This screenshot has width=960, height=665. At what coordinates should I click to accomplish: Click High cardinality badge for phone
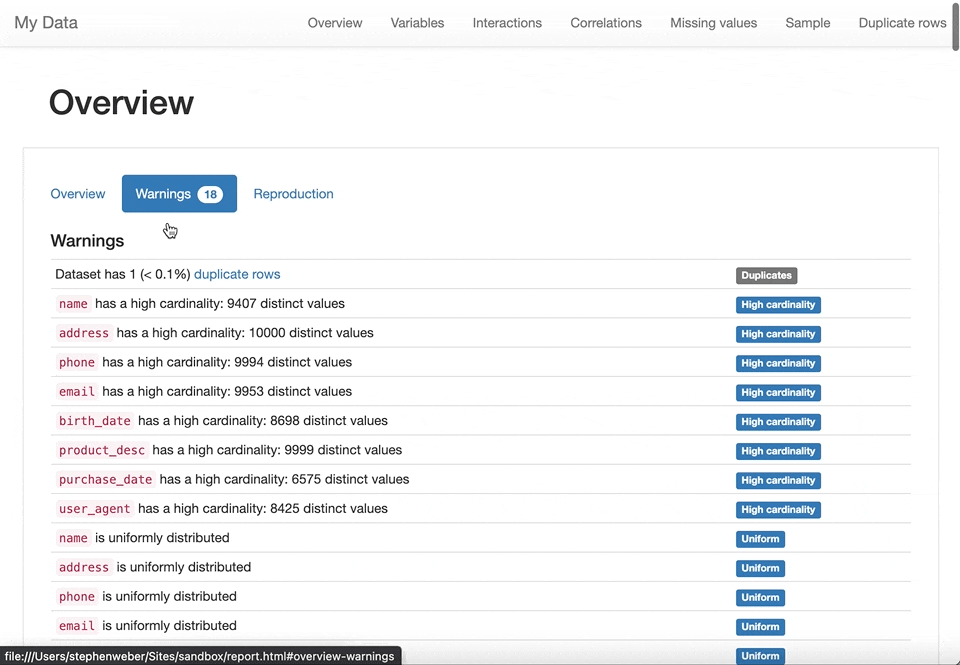[778, 364]
